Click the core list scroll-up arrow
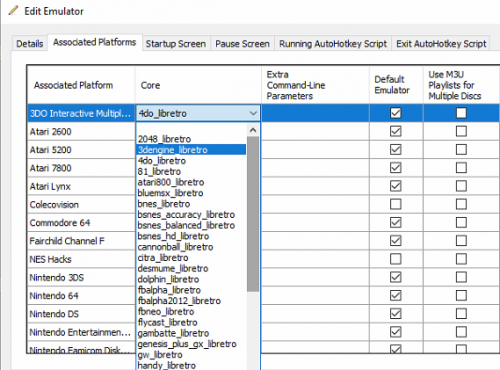This screenshot has width=500, height=370. pyautogui.click(x=253, y=130)
